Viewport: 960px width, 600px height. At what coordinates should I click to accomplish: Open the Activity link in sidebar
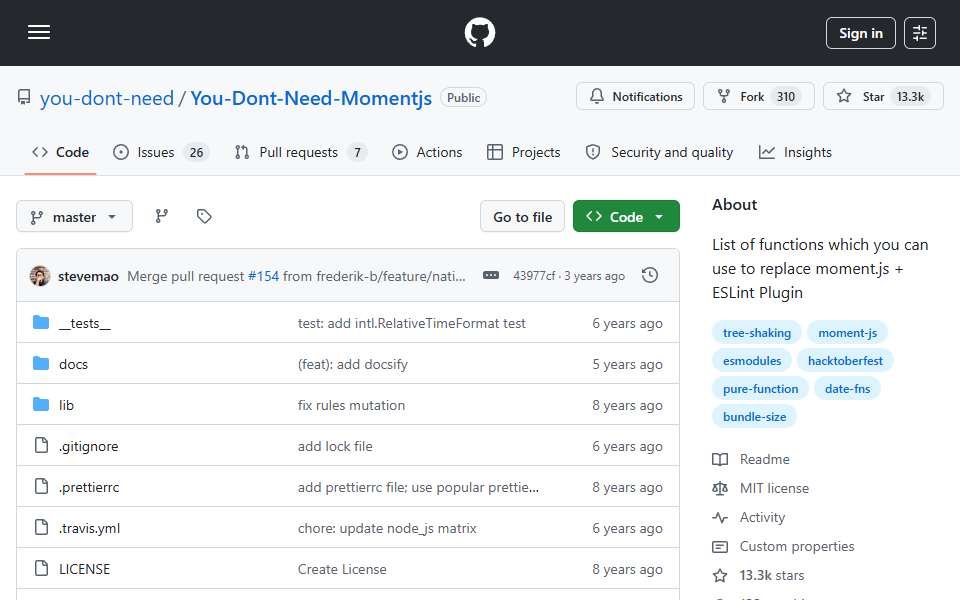click(749, 517)
